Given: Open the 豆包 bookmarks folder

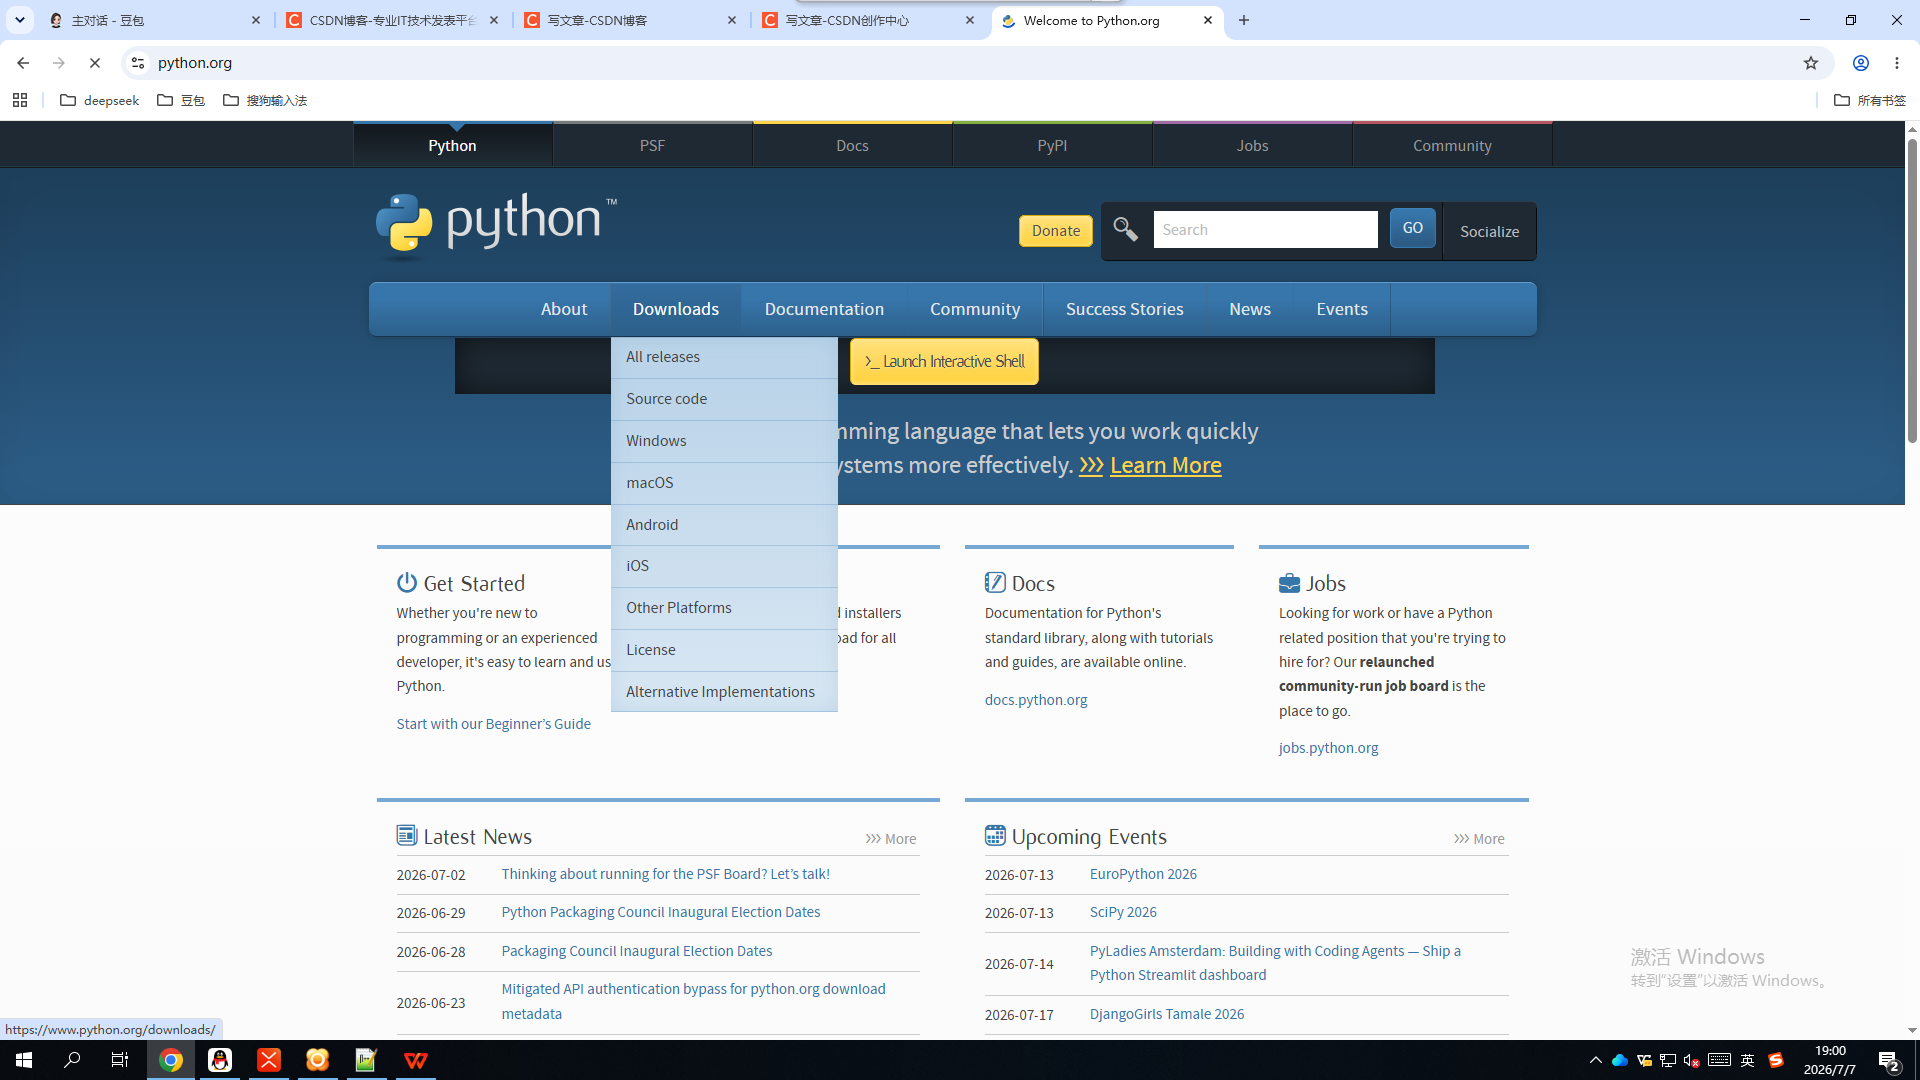Looking at the screenshot, I should pyautogui.click(x=181, y=100).
